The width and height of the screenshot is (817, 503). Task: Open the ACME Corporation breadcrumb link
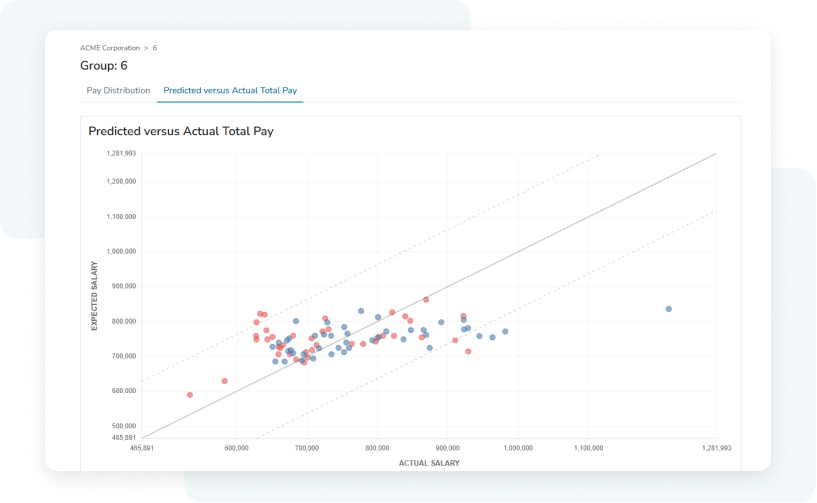(x=110, y=48)
